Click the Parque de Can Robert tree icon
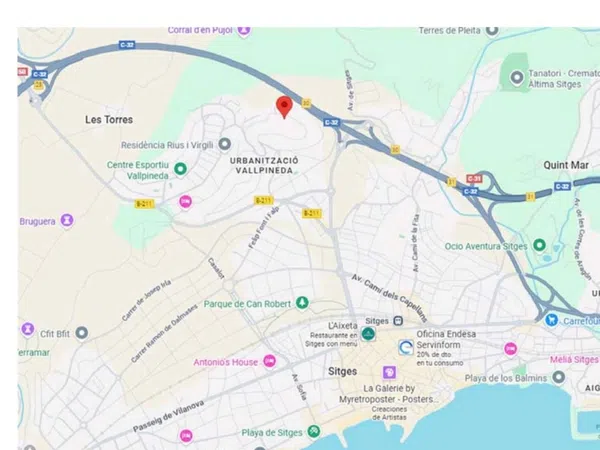Screen dimensions: 600x450 click(x=302, y=303)
